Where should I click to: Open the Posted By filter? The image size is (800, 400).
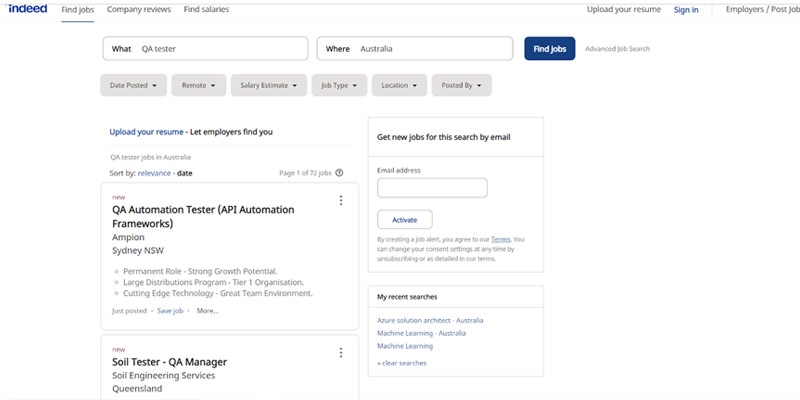461,85
